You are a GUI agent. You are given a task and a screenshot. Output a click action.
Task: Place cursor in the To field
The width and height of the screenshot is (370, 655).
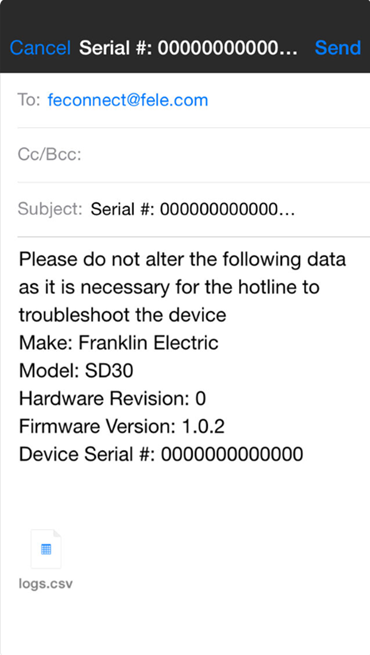click(193, 100)
